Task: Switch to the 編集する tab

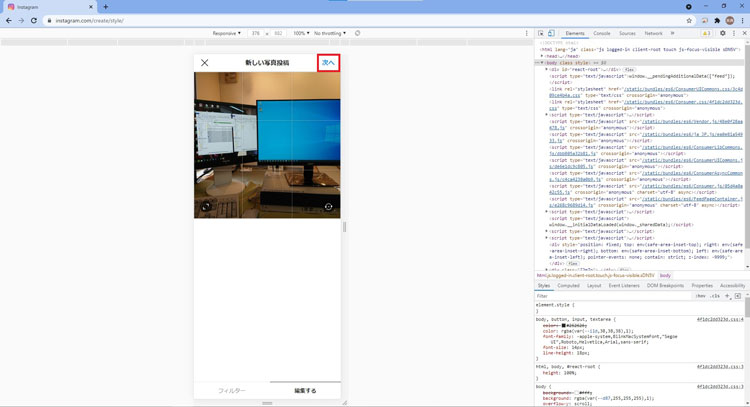Action: (305, 391)
